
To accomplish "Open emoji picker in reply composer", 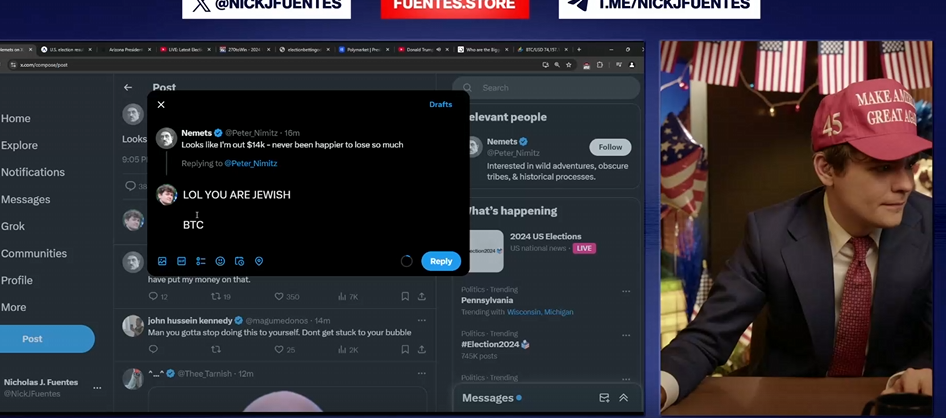I will click(x=220, y=261).
